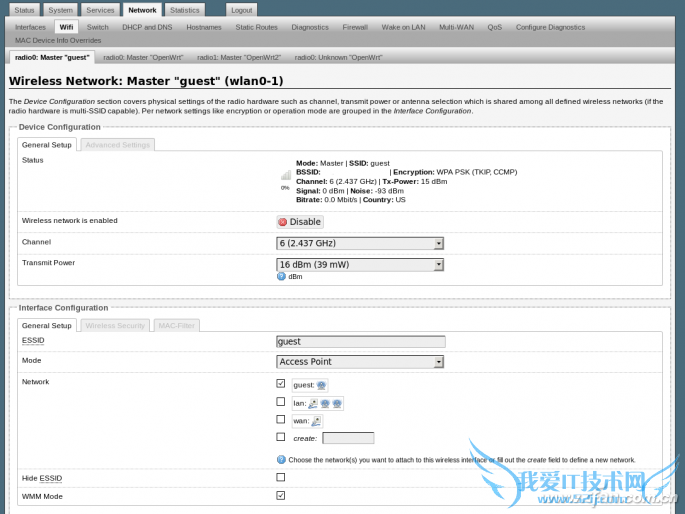Click the Logout tab

[242, 10]
